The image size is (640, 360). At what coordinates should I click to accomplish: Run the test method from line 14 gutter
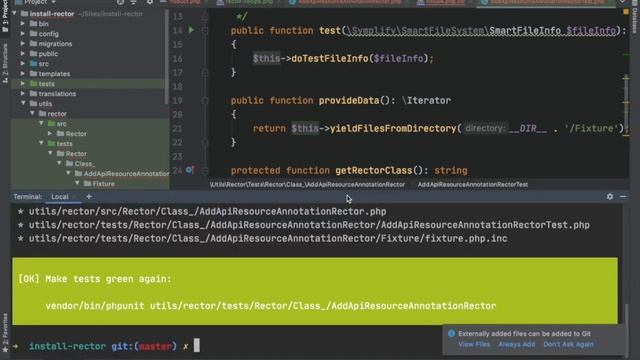coord(191,30)
